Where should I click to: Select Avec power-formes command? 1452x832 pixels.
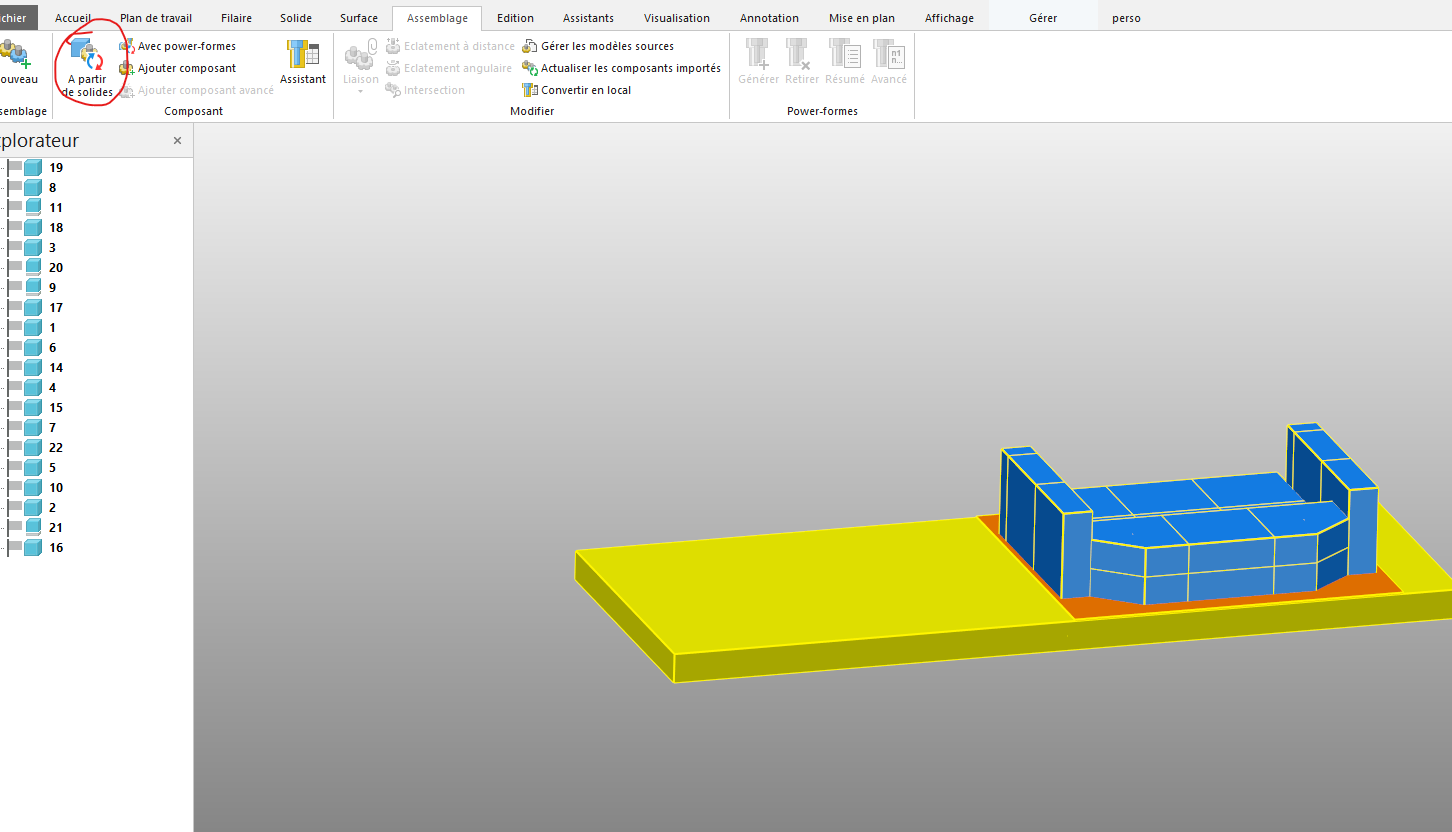[186, 46]
